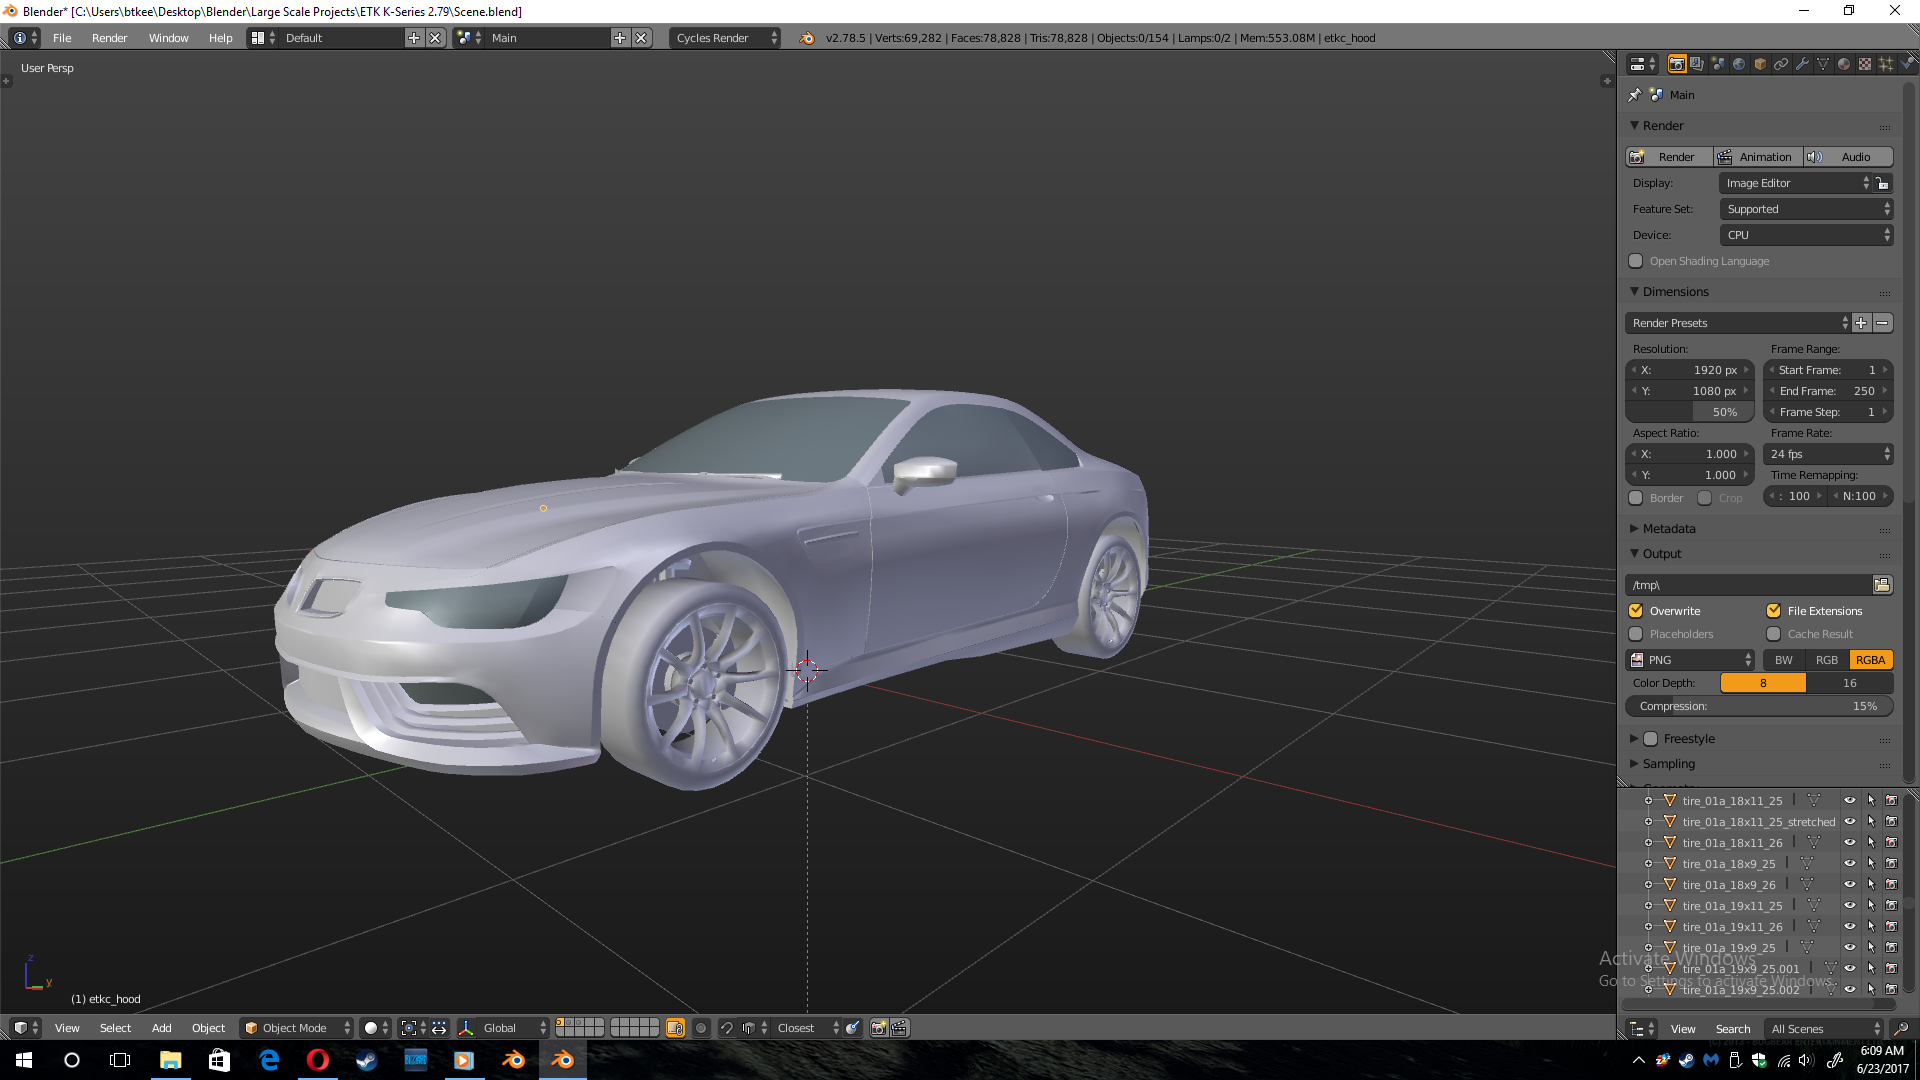This screenshot has height=1080, width=1920.
Task: Open the Modifiers wrench tab
Action: 1802,64
